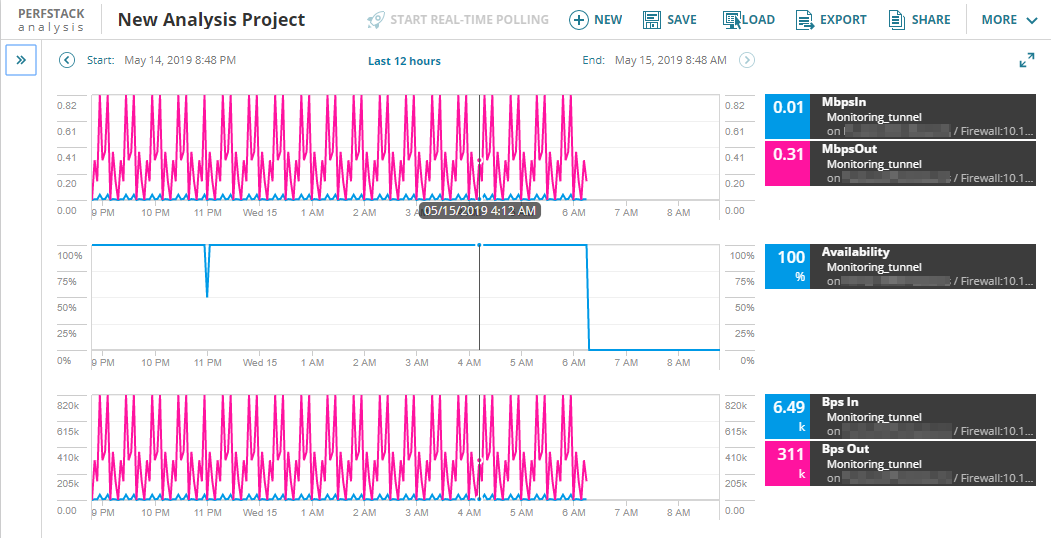Go to previous time range arrow
Viewport: 1051px width, 538px height.
67,60
